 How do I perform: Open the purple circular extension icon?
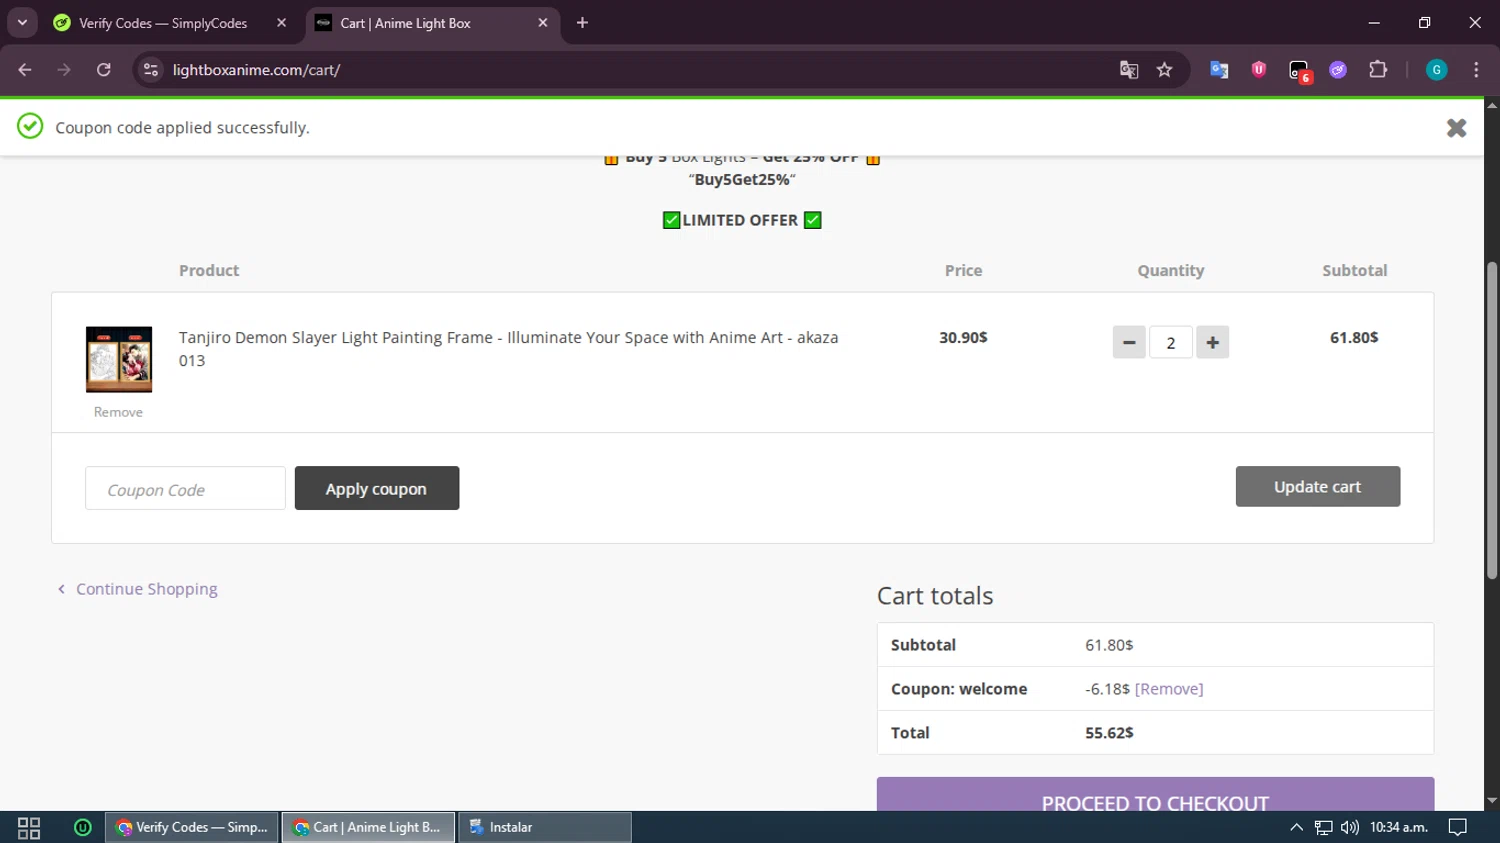click(x=1338, y=70)
